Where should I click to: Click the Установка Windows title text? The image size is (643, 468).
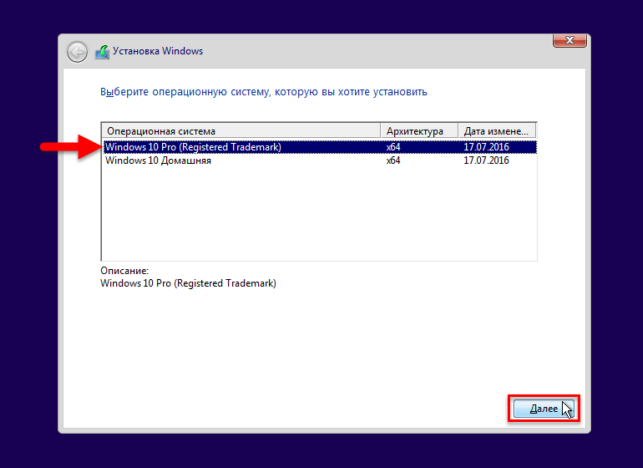pos(158,51)
